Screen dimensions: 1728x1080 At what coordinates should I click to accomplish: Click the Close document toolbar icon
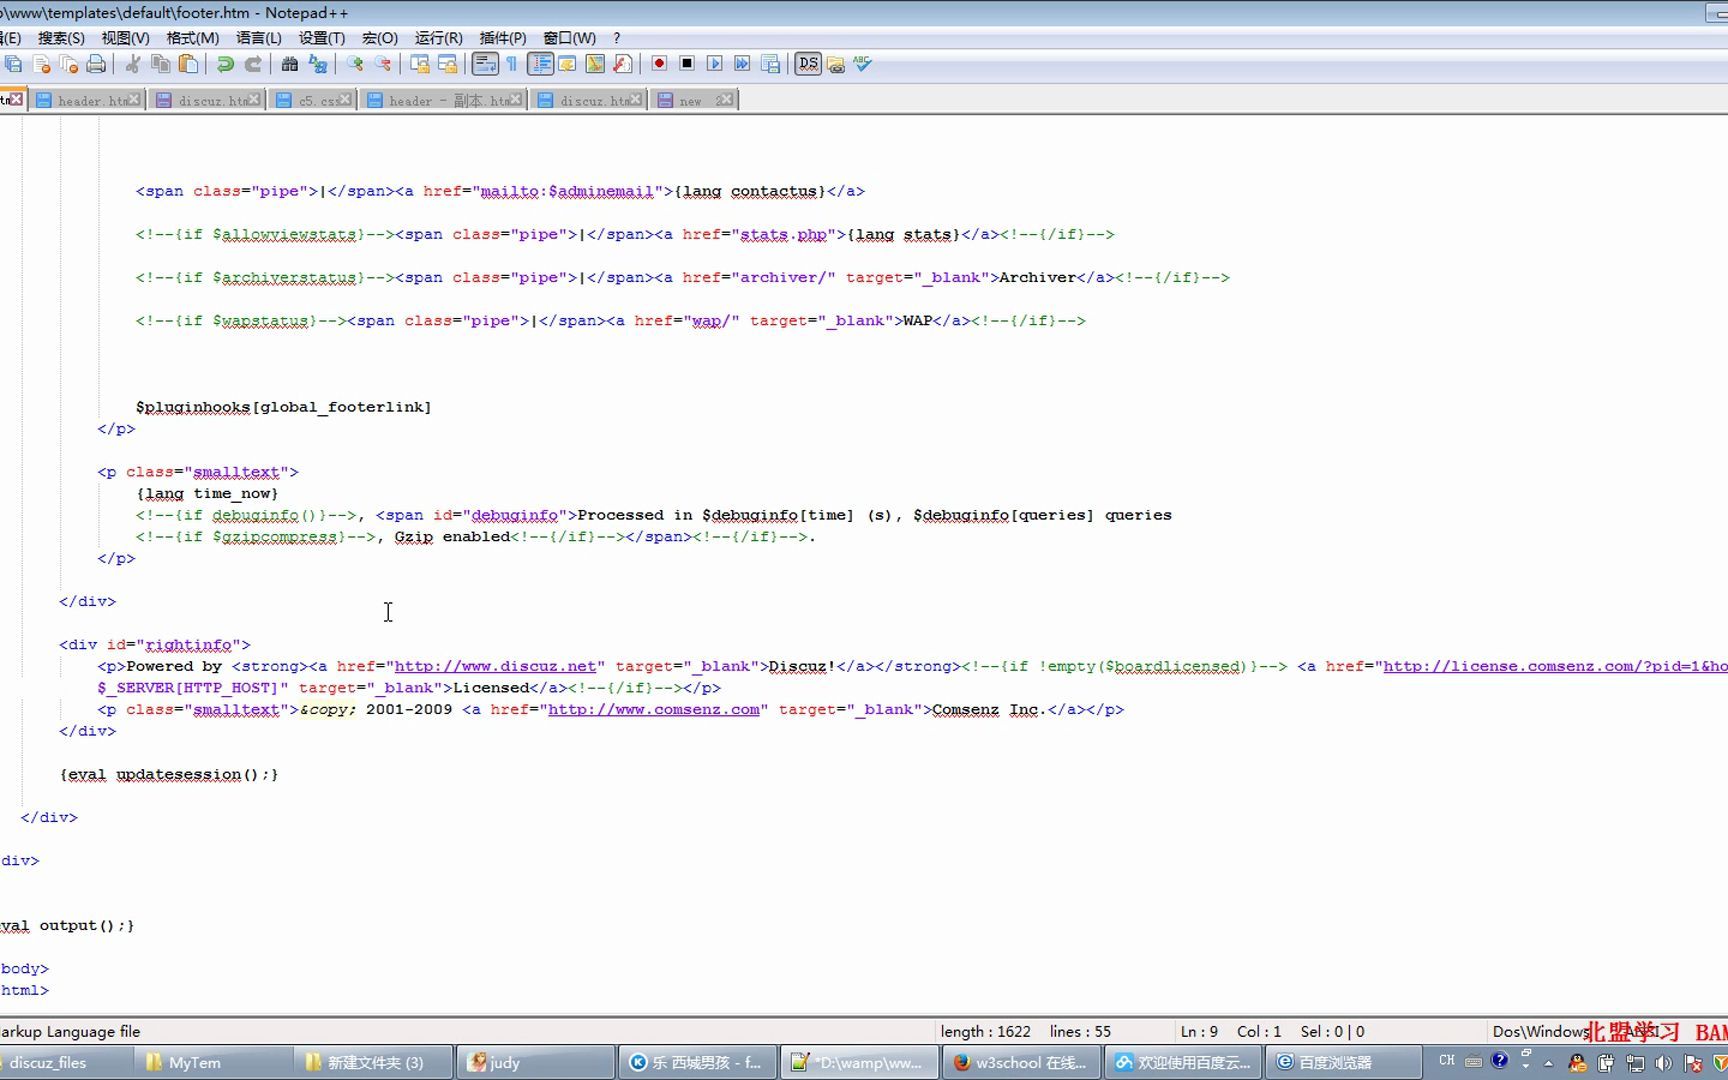[x=42, y=64]
